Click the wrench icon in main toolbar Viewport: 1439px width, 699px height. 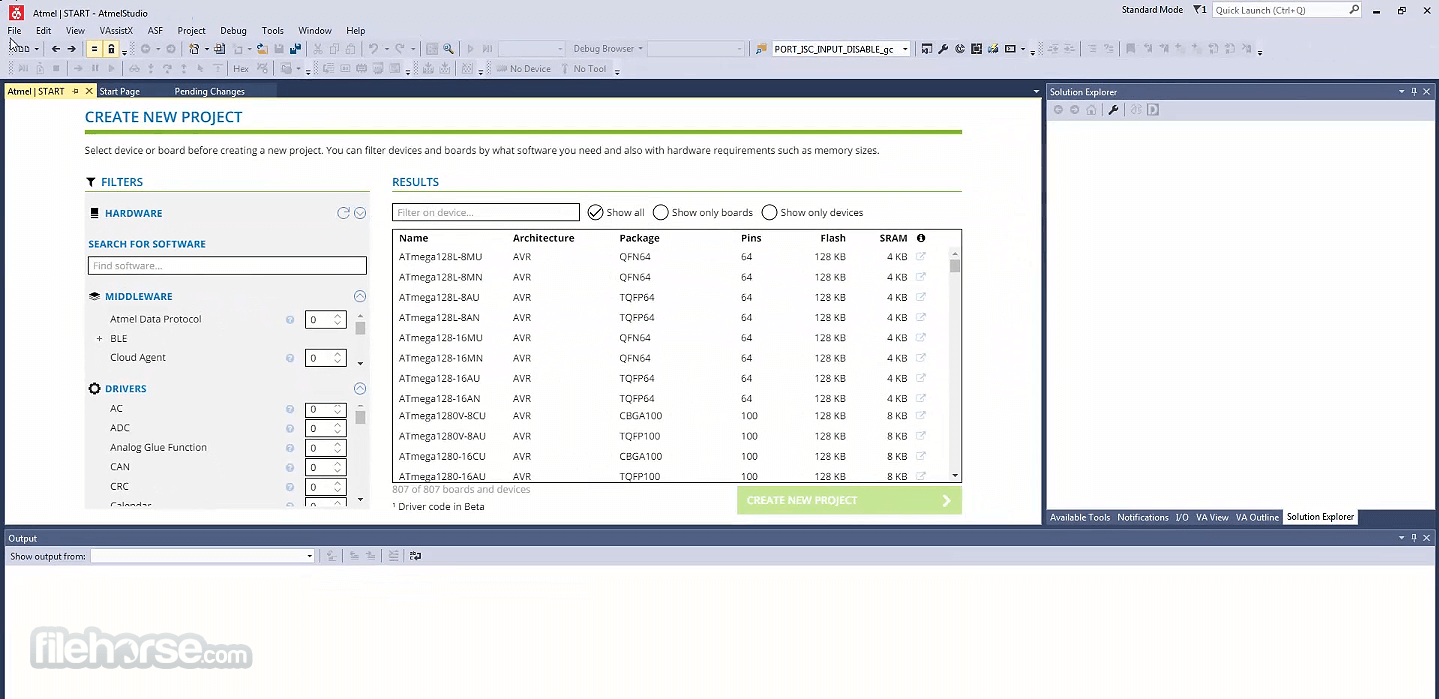pyautogui.click(x=943, y=49)
